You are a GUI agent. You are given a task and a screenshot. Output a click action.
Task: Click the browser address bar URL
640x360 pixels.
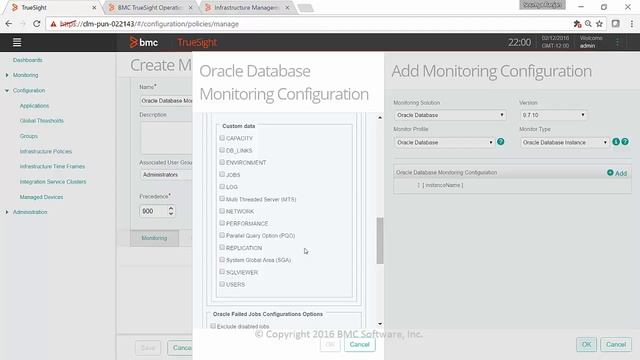click(x=149, y=24)
